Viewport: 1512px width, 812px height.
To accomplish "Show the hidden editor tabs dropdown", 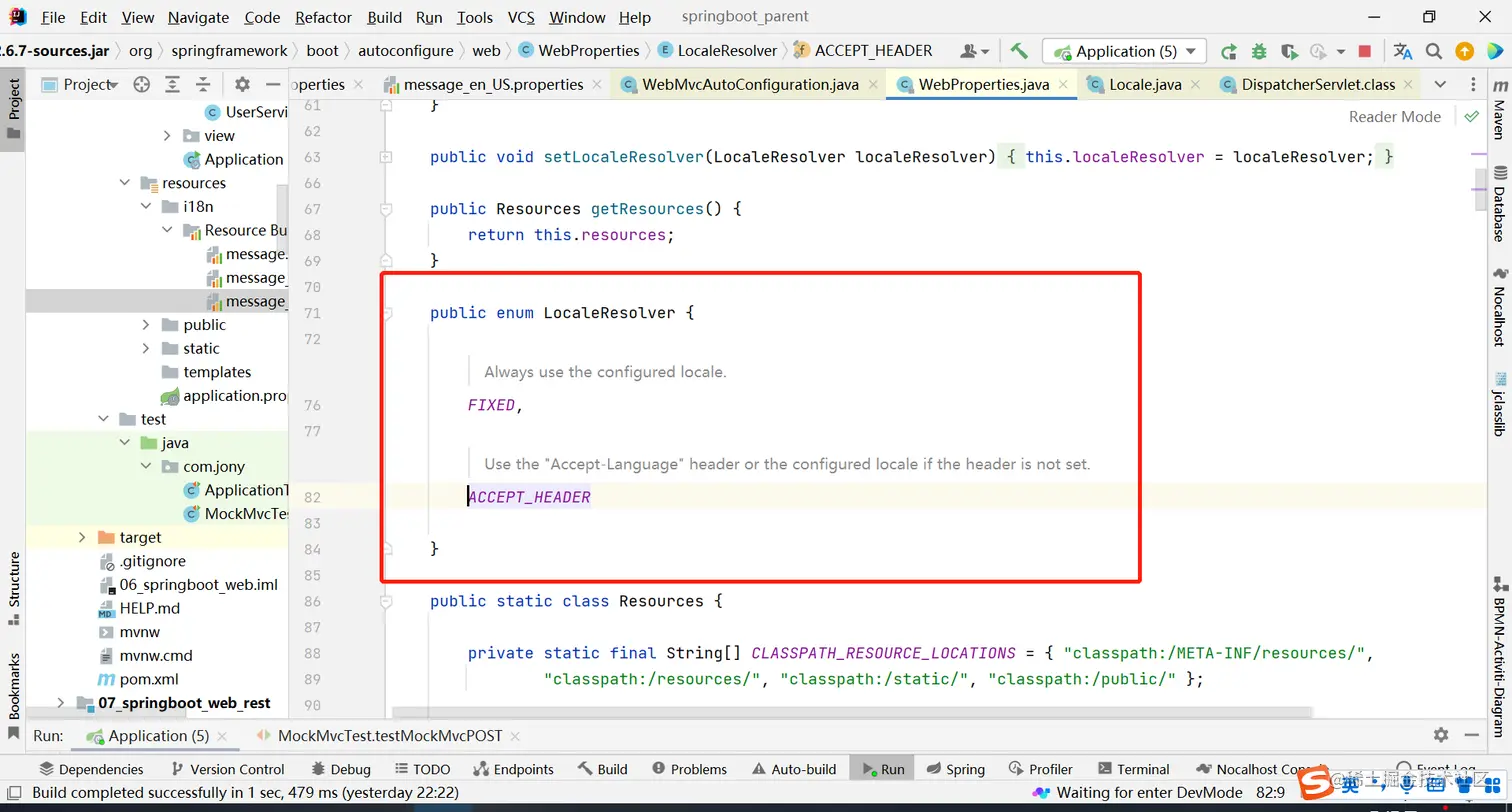I will tap(1440, 85).
